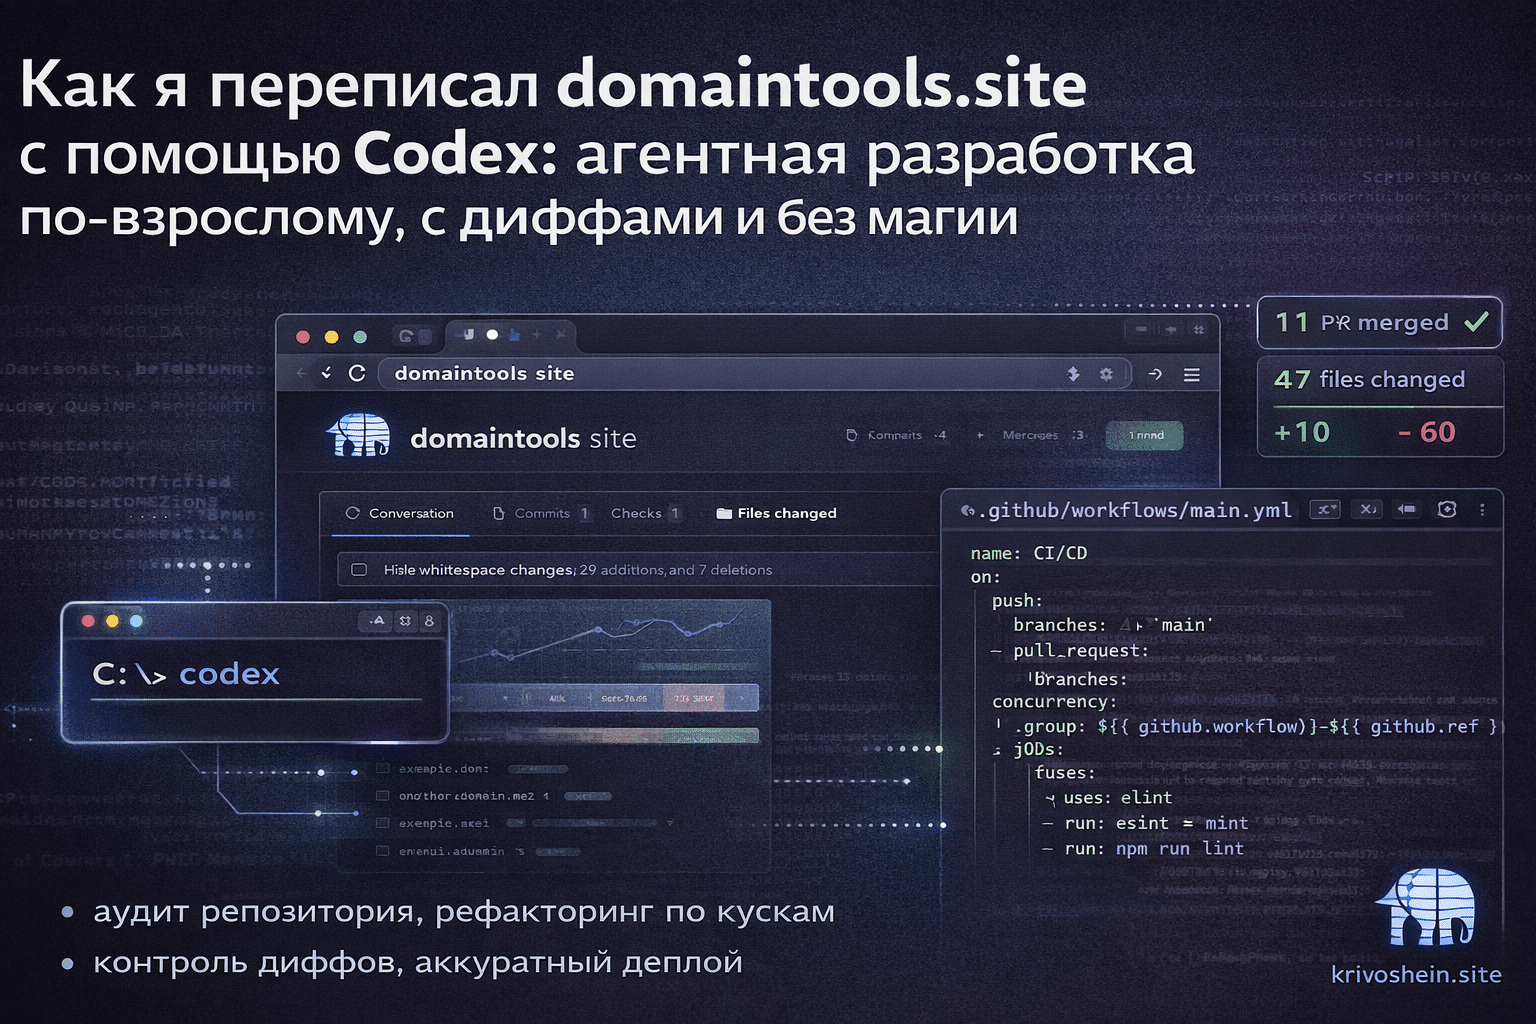Click the C:\> codex terminal prompt
The height and width of the screenshot is (1024, 1536).
point(186,674)
